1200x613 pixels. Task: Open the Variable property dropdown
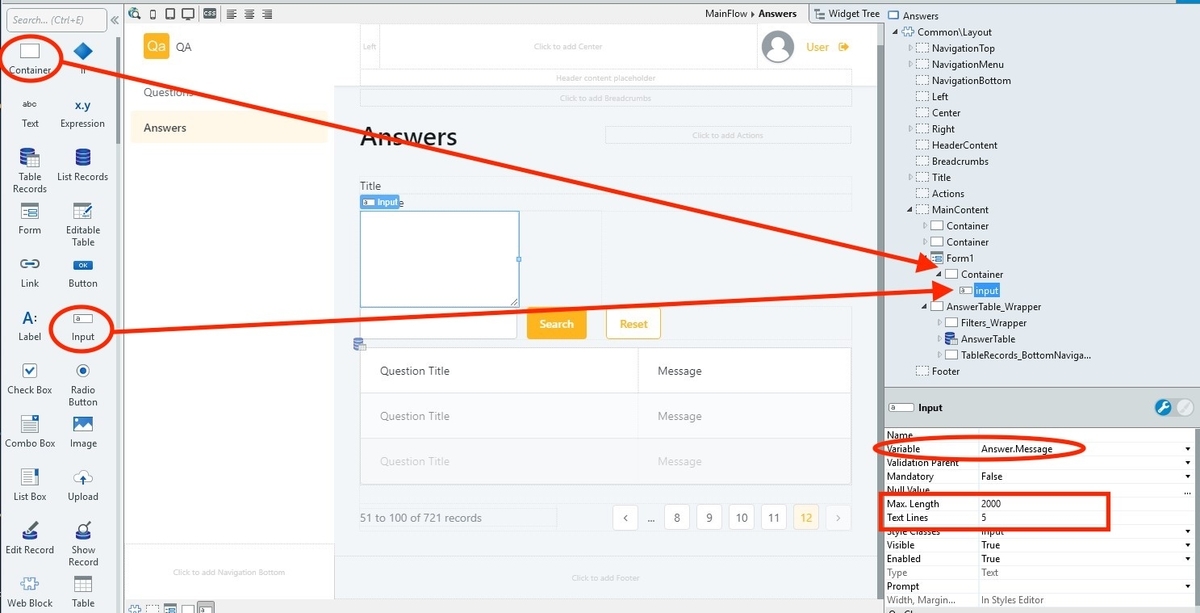(1188, 449)
